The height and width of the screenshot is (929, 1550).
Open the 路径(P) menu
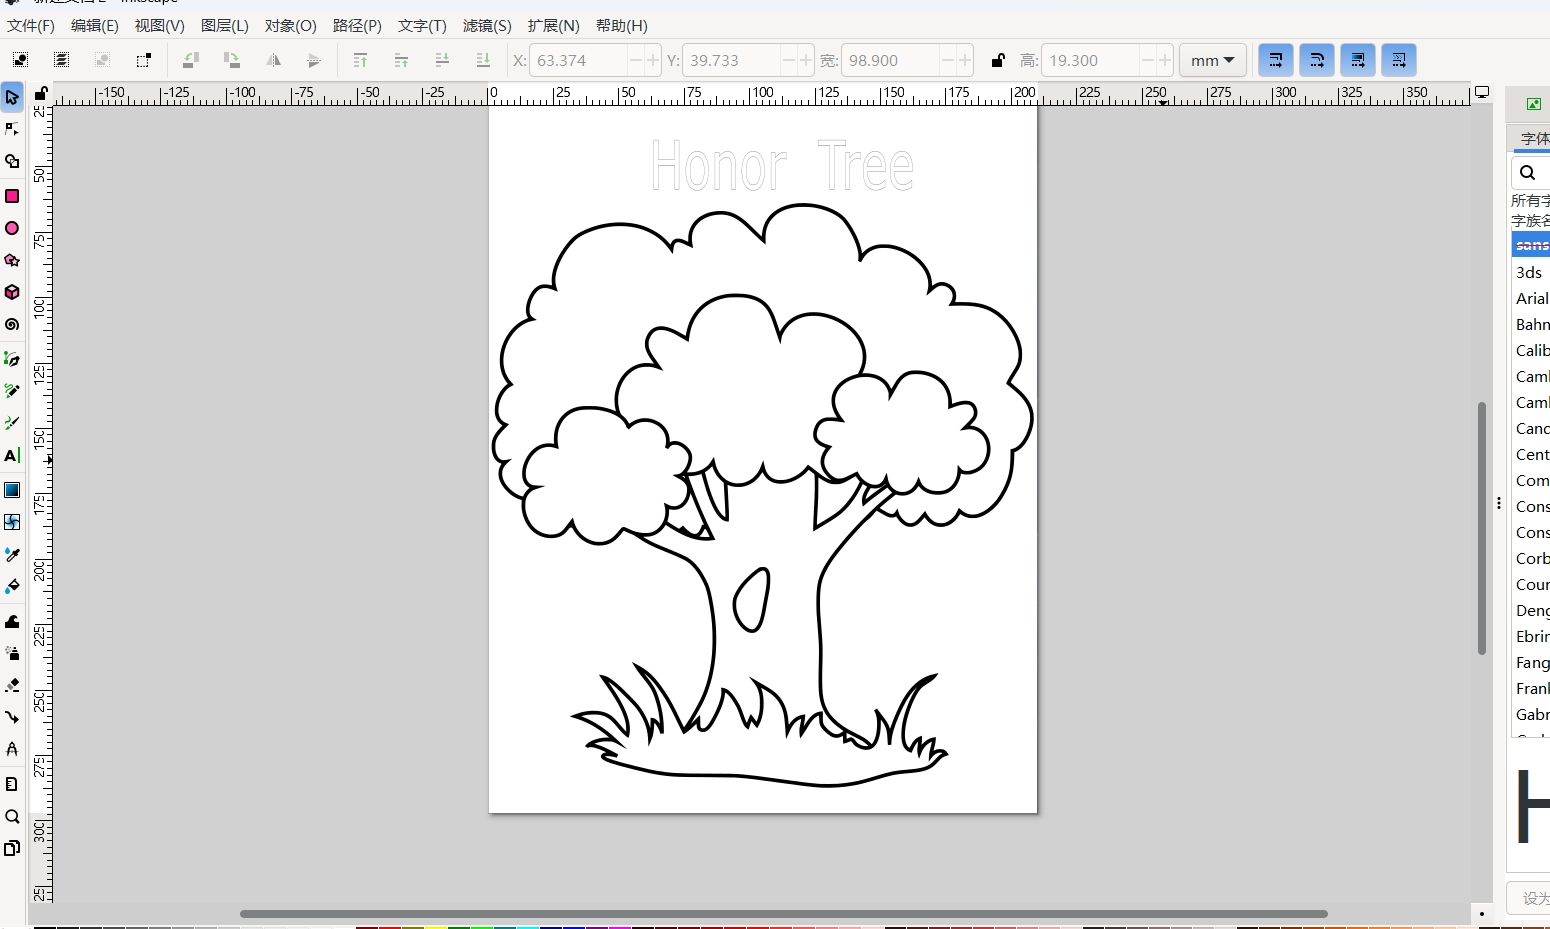point(357,25)
